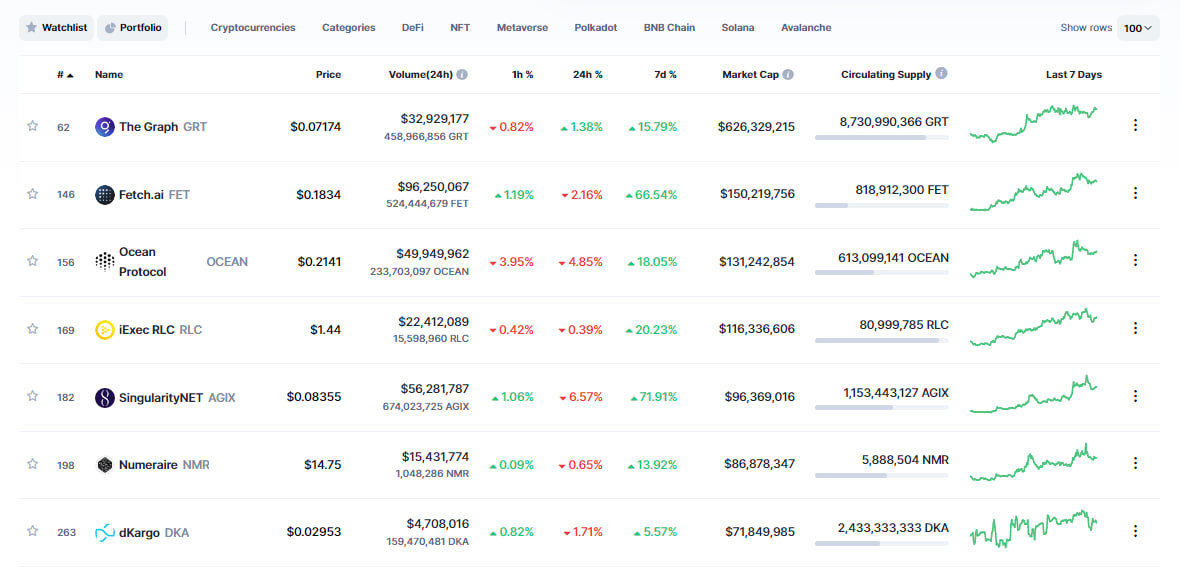Toggle the favorite star for iExec RLC
This screenshot has width=1180, height=573.
click(33, 329)
